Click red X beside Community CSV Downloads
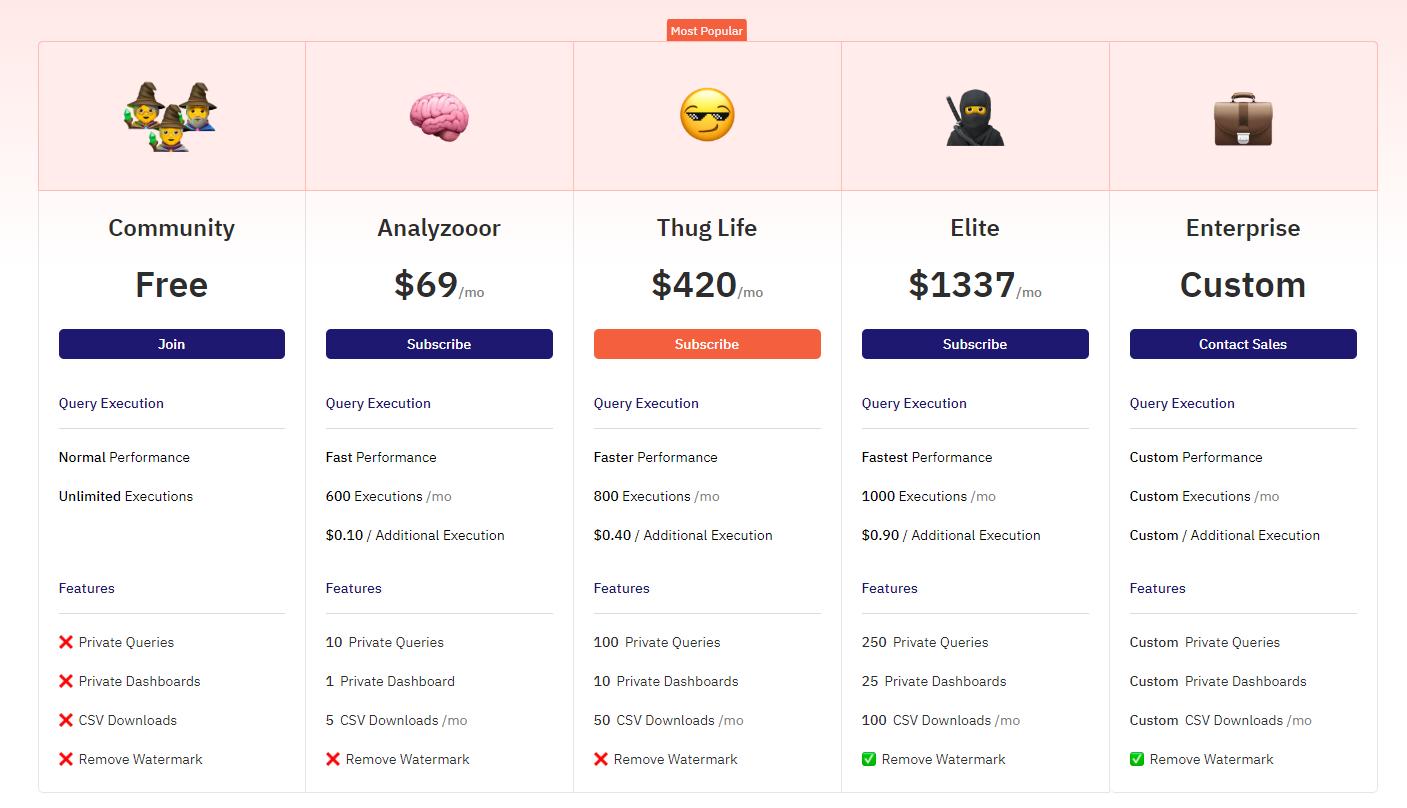The width and height of the screenshot is (1407, 808). (66, 720)
